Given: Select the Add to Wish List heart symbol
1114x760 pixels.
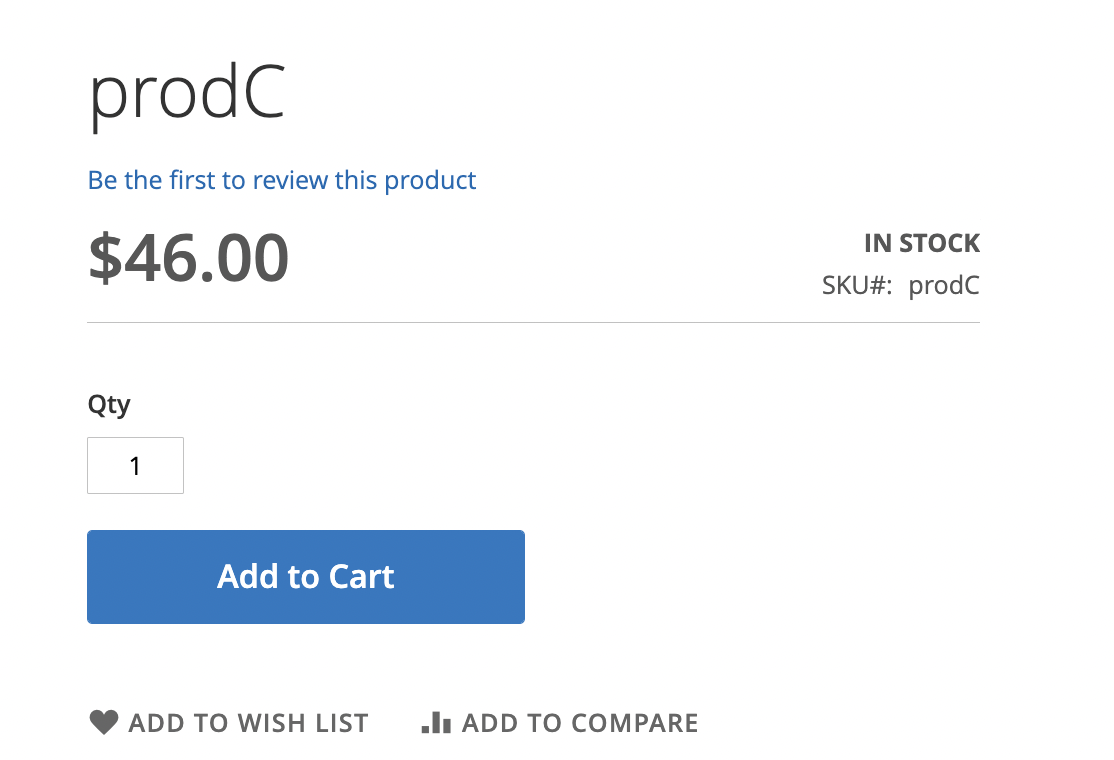Looking at the screenshot, I should pos(103,721).
